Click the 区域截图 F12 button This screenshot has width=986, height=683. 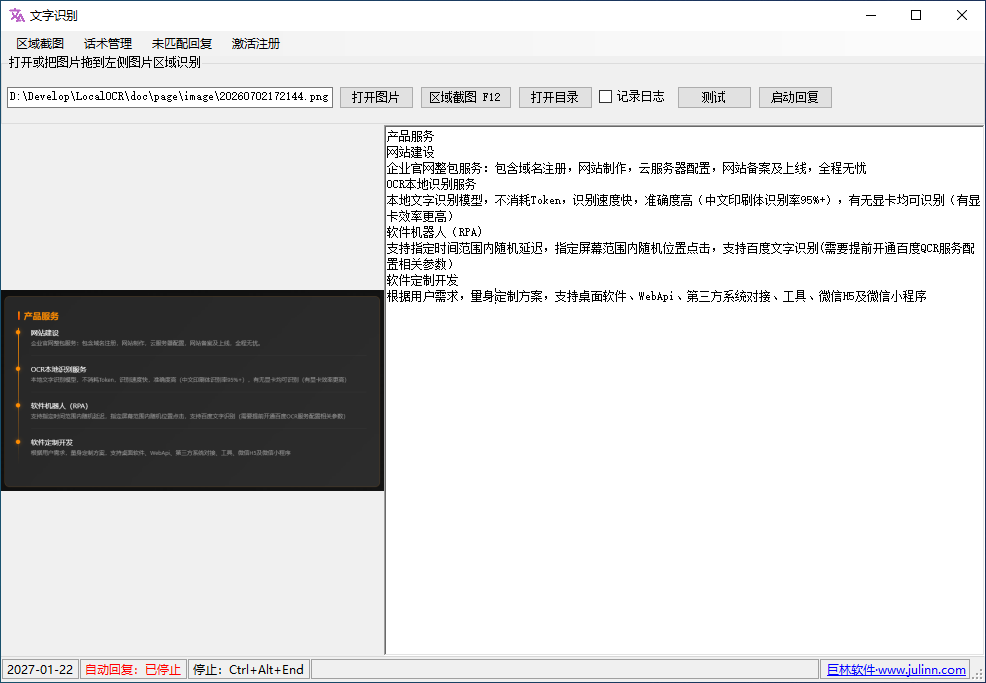465,97
